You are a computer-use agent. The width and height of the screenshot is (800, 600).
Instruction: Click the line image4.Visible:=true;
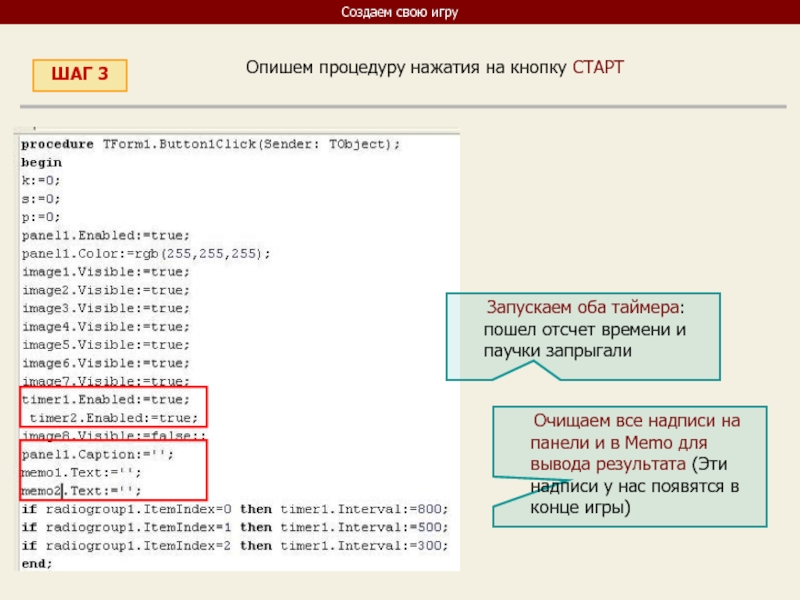[106, 327]
